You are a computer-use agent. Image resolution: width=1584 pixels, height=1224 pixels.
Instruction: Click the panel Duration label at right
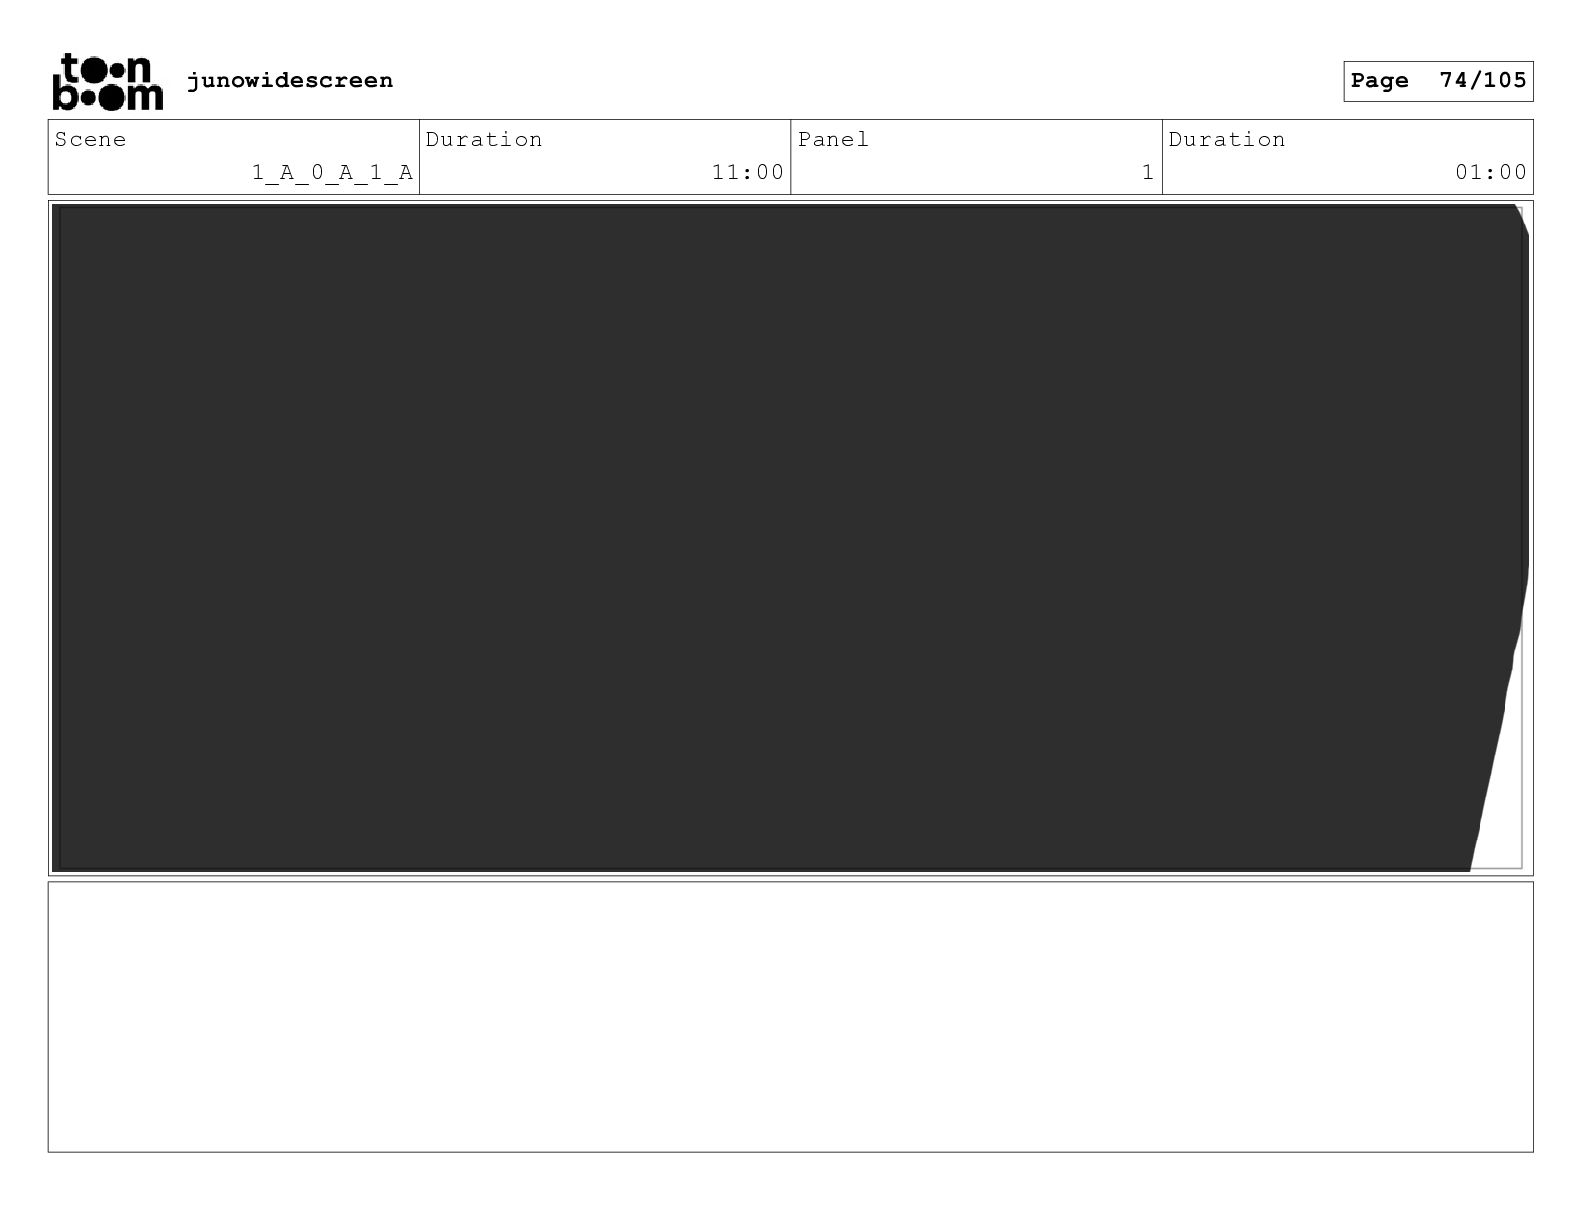1227,139
